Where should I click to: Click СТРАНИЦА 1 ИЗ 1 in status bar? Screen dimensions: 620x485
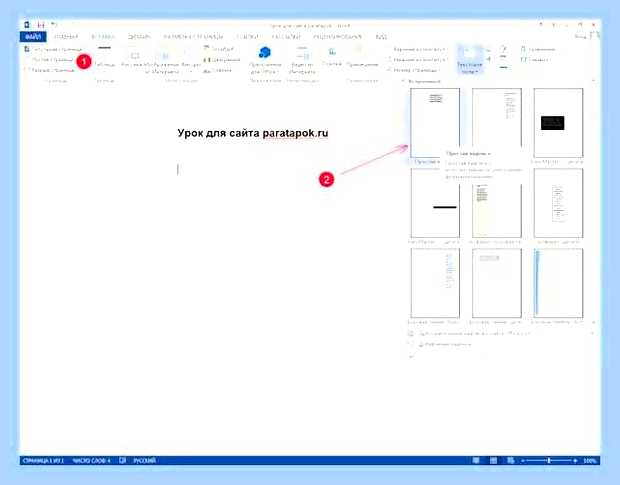point(43,460)
